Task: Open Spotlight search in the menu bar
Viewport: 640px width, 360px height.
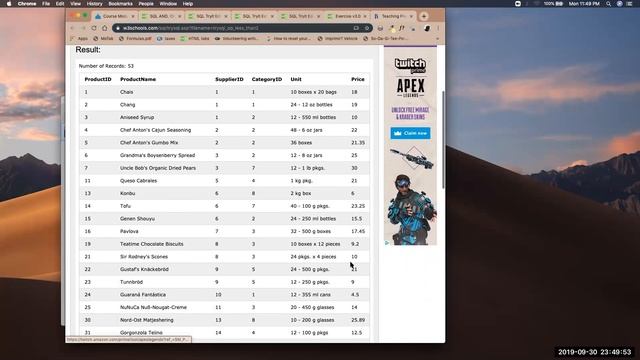Action: (x=608, y=4)
